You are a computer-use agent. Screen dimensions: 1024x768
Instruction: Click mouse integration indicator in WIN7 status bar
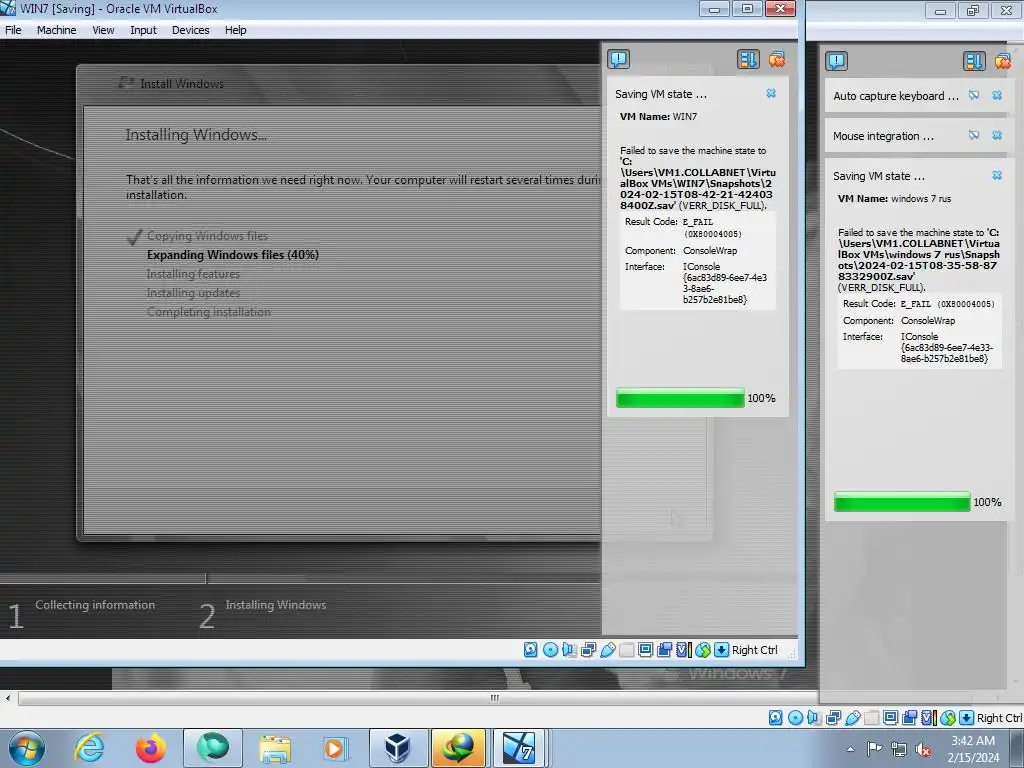(x=703, y=650)
